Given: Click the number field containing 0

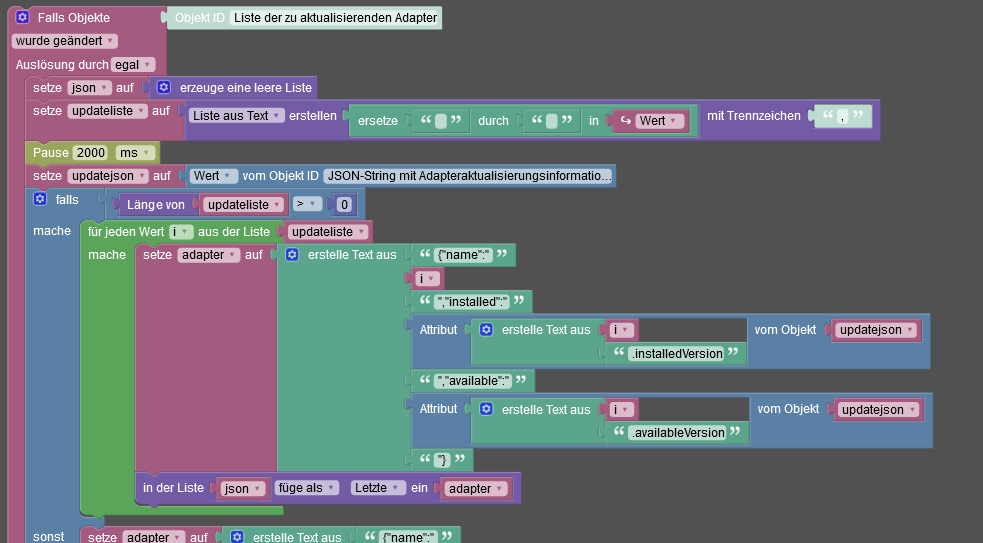Looking at the screenshot, I should click(x=344, y=205).
